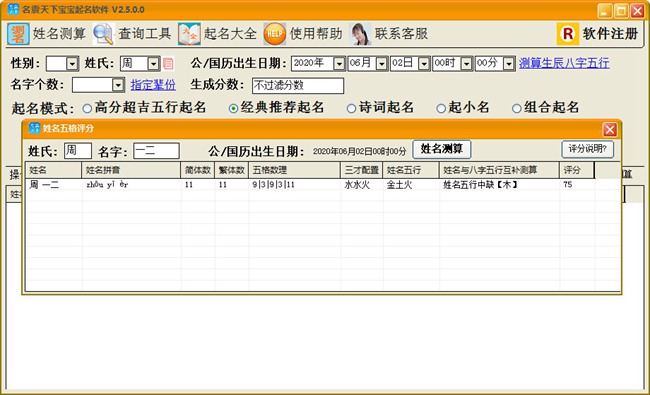
Task: Open the month dropdown showing 06月
Action: coord(382,64)
